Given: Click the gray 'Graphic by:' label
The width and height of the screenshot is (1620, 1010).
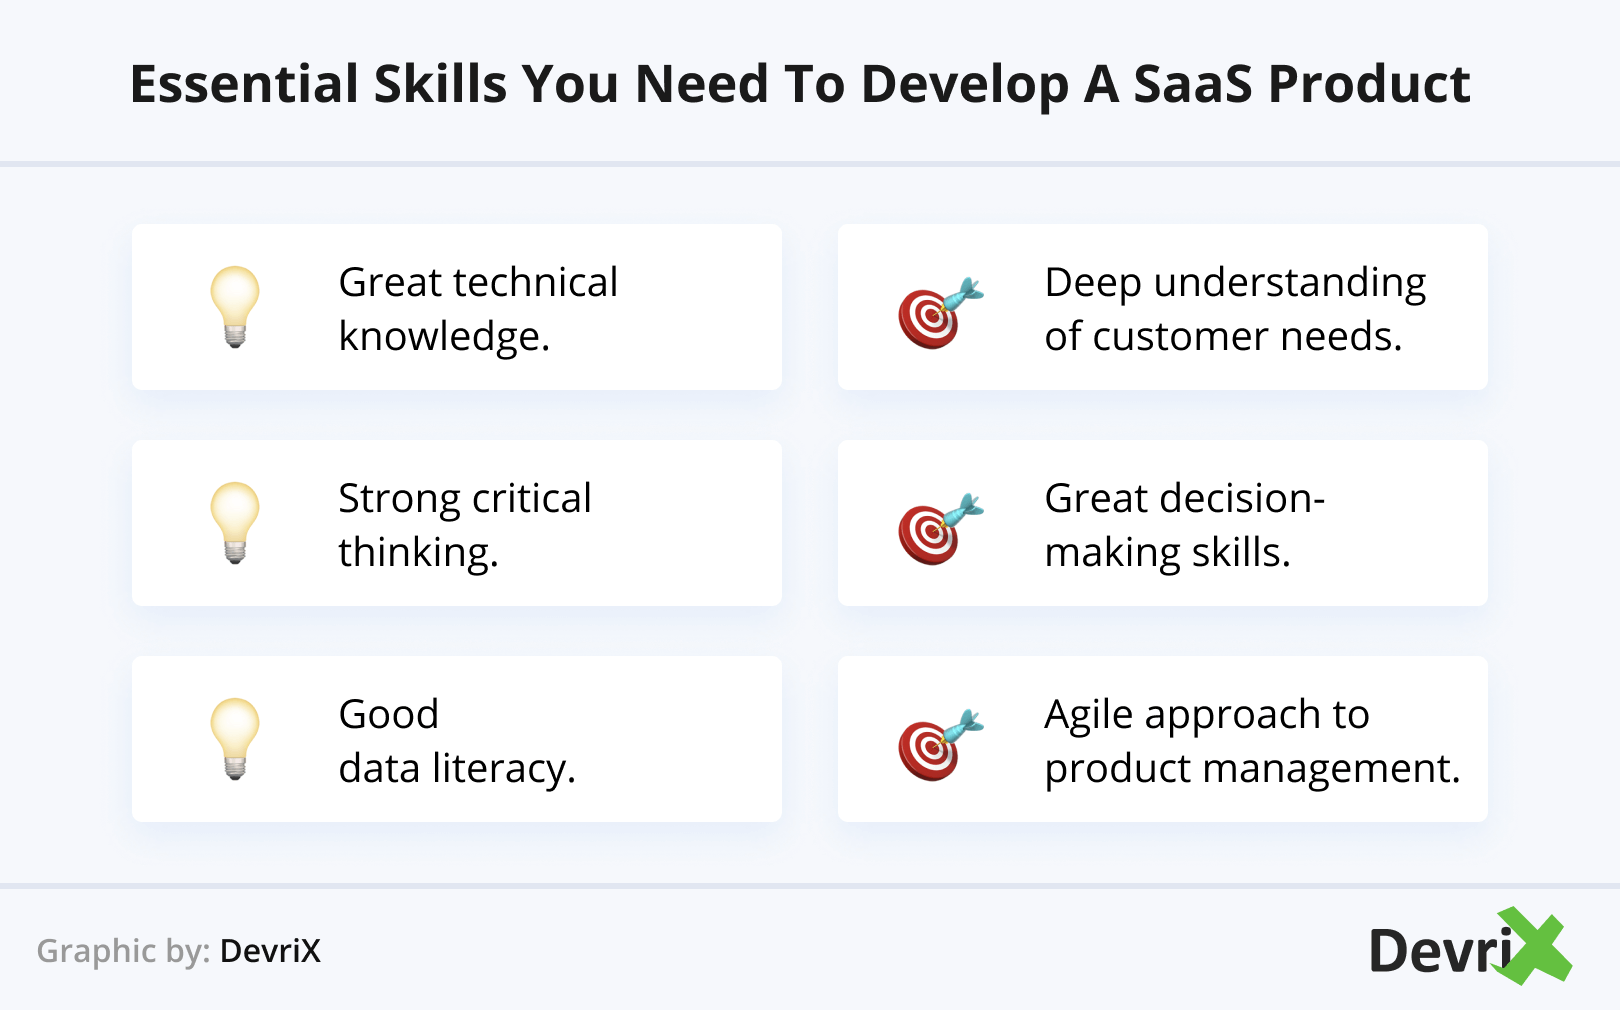Looking at the screenshot, I should point(123,951).
